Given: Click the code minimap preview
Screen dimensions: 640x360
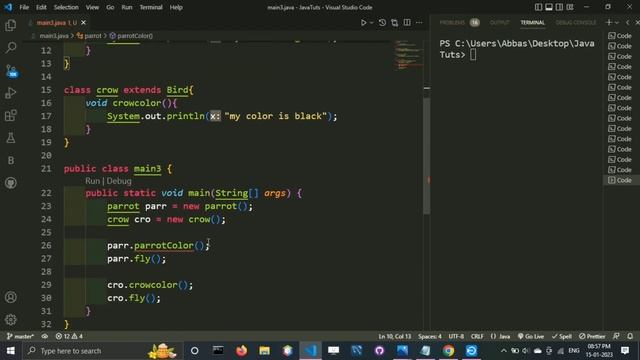Looking at the screenshot, I should click(408, 55).
